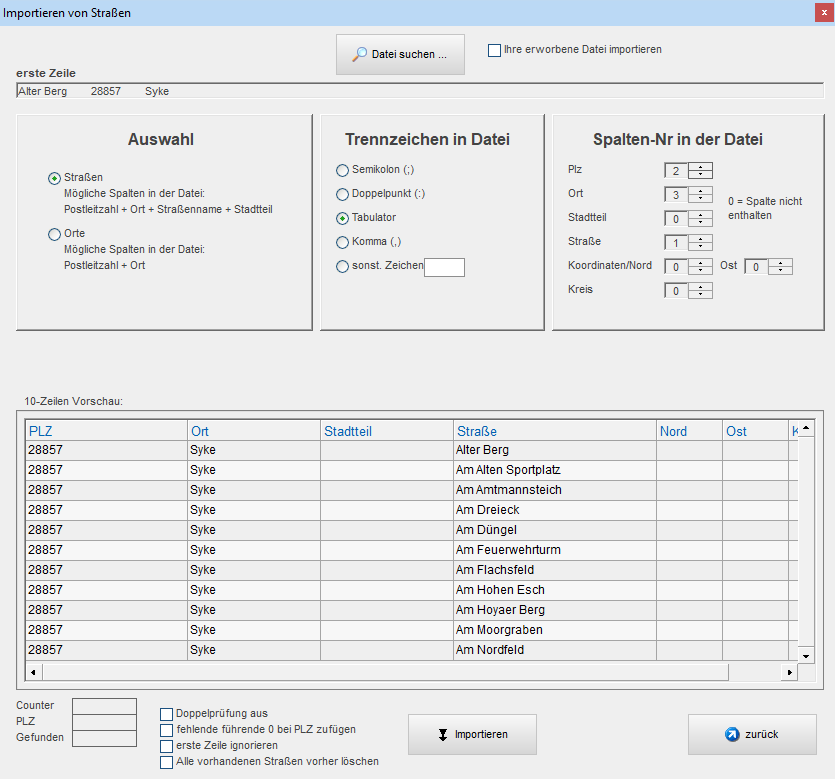Image resolution: width=835 pixels, height=779 pixels.
Task: Select Komma as the separator
Action: pyautogui.click(x=343, y=242)
